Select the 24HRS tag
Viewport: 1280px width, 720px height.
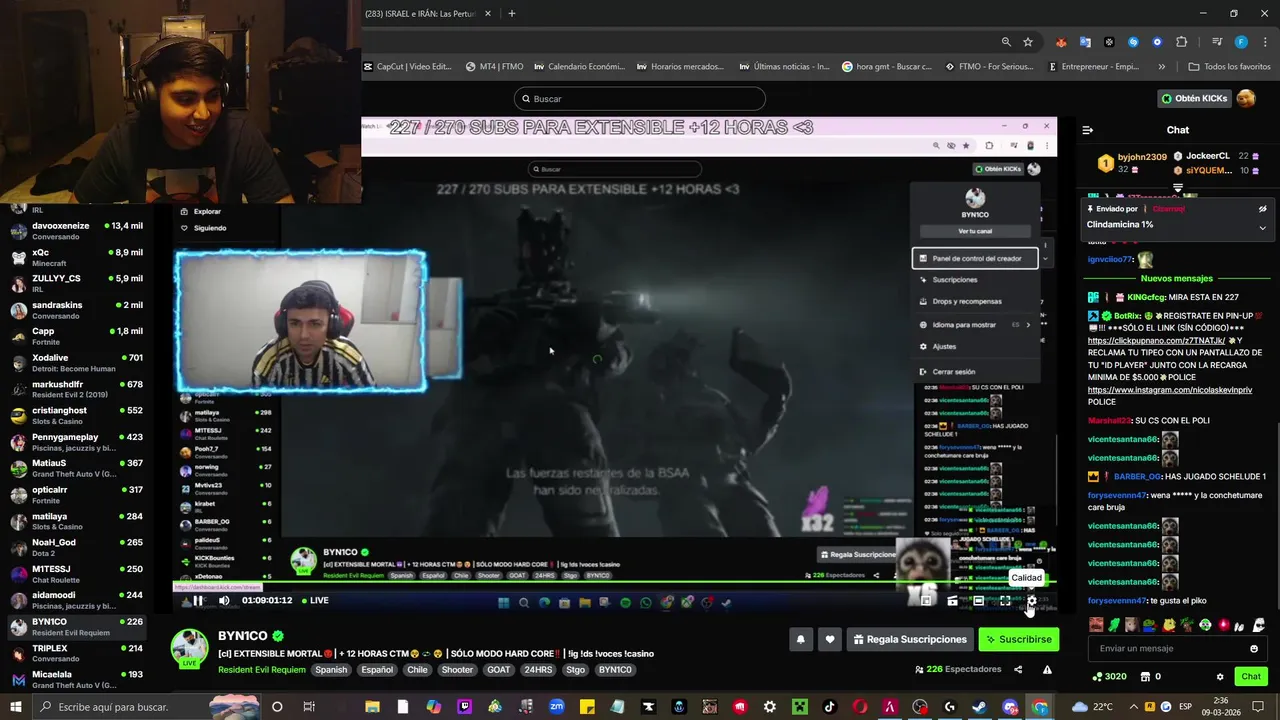(537, 670)
